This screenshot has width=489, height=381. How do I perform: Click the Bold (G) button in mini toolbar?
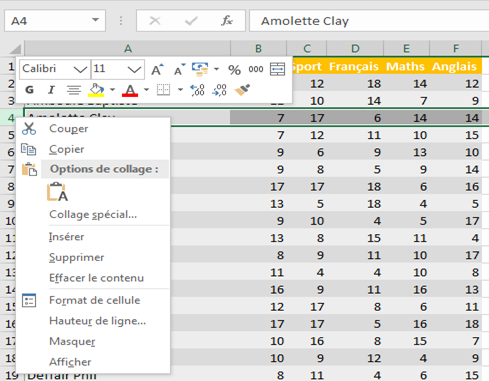coord(29,90)
